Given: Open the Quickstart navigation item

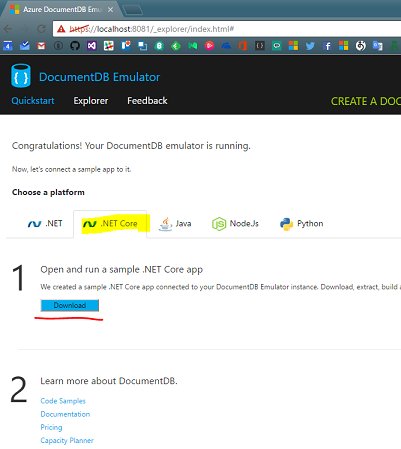Looking at the screenshot, I should pos(33,101).
